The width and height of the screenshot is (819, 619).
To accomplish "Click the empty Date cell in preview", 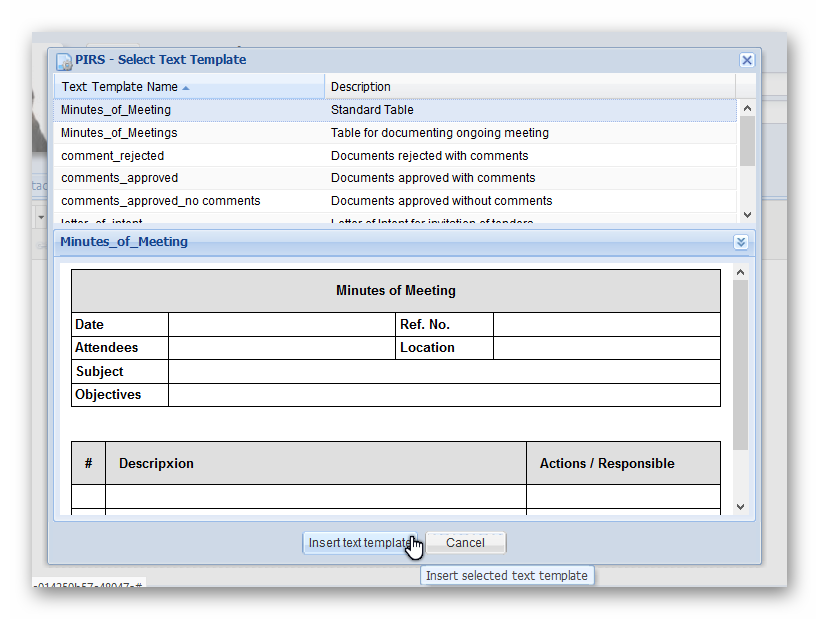I will [282, 325].
